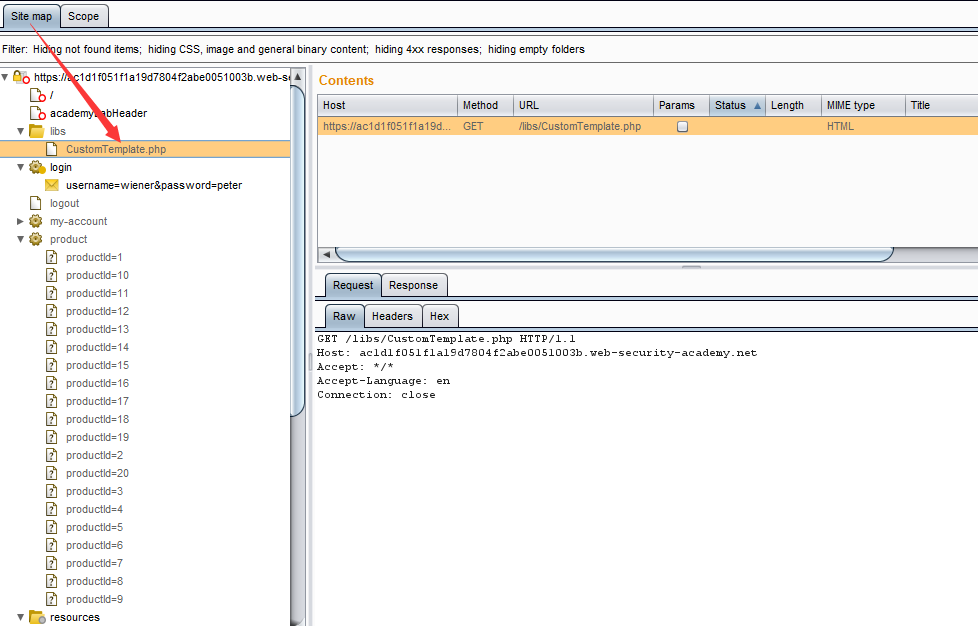Collapse the product tree node

(21, 239)
